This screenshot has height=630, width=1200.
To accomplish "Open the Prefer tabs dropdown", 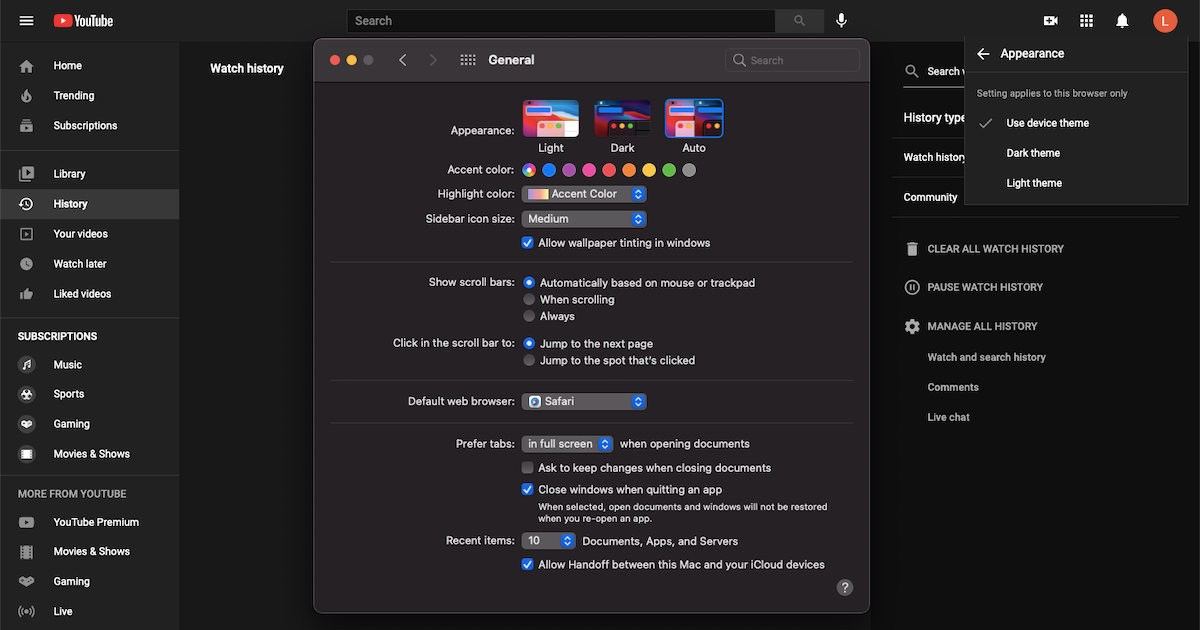I will point(567,443).
